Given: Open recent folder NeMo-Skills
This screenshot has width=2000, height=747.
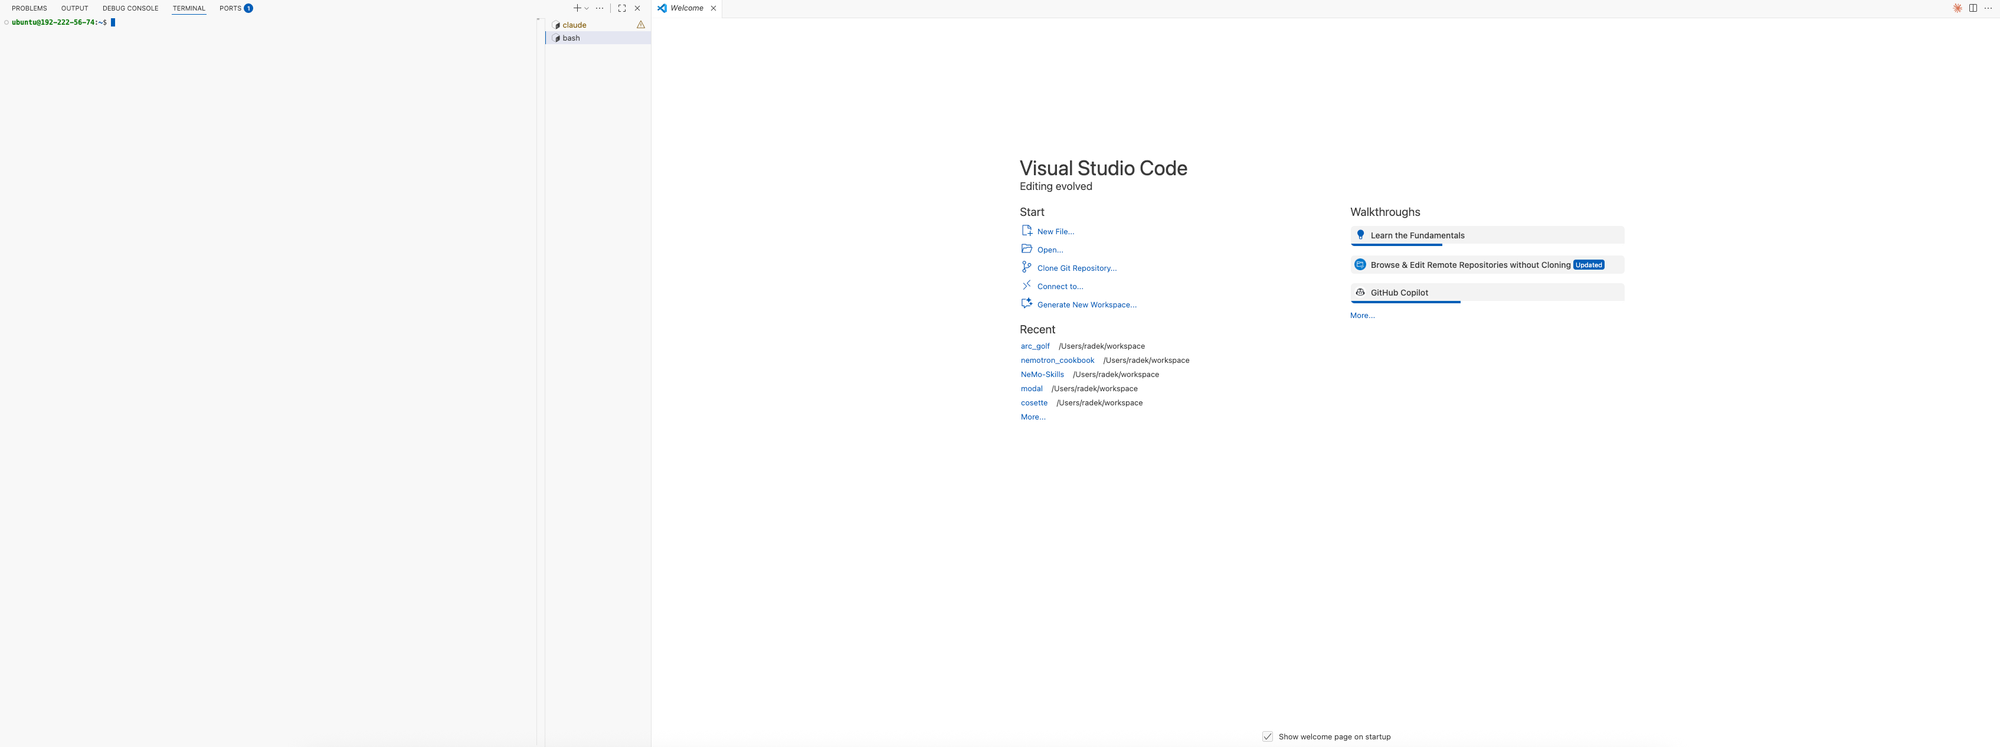Looking at the screenshot, I should 1042,374.
